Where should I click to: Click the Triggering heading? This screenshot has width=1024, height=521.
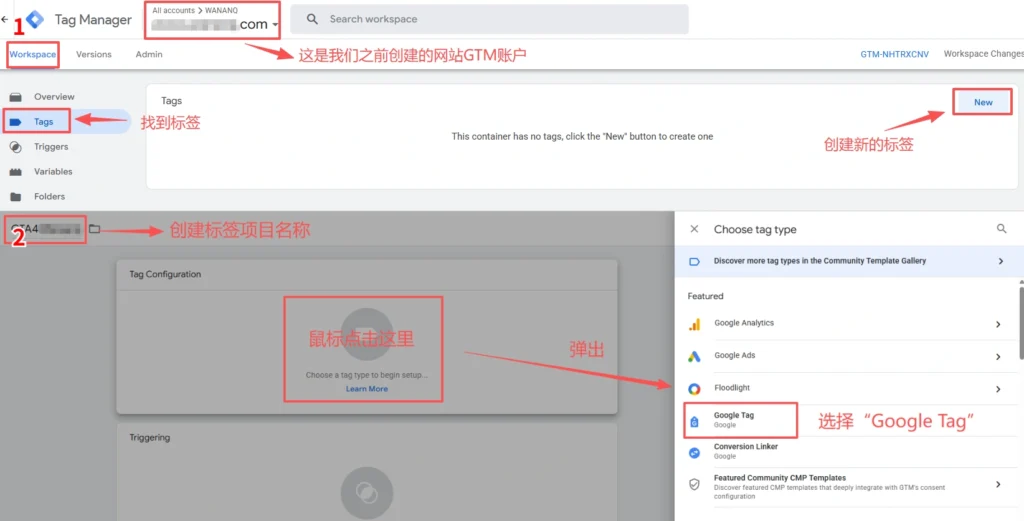coord(150,437)
